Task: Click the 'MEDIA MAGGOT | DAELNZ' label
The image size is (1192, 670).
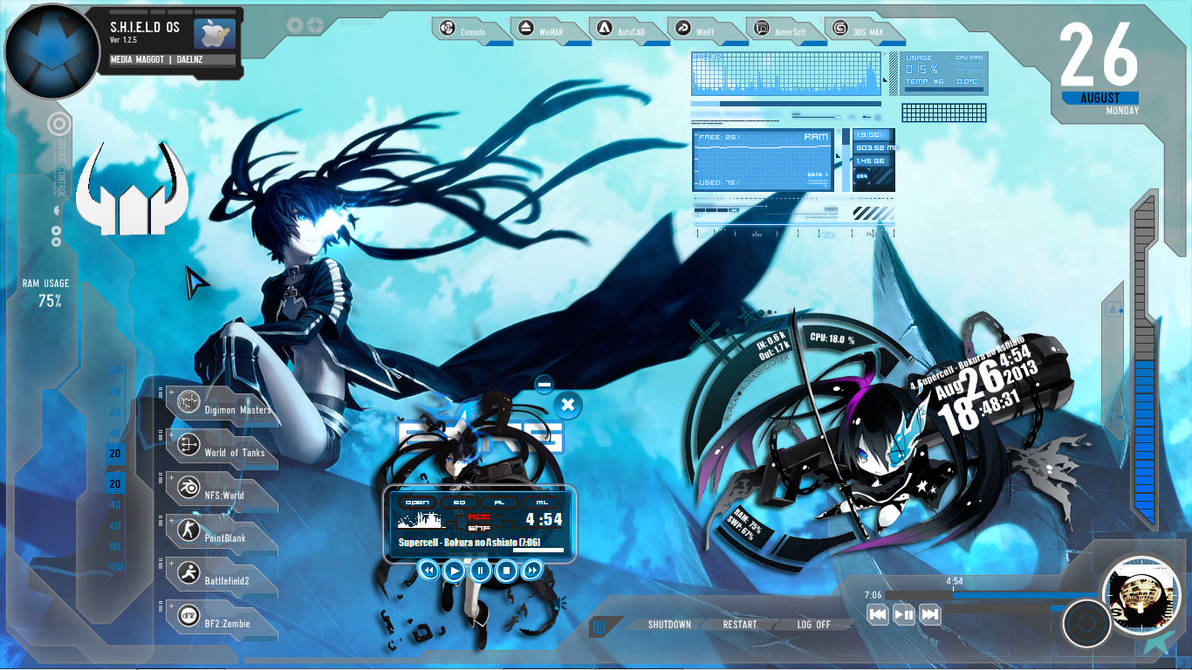Action: (x=157, y=59)
